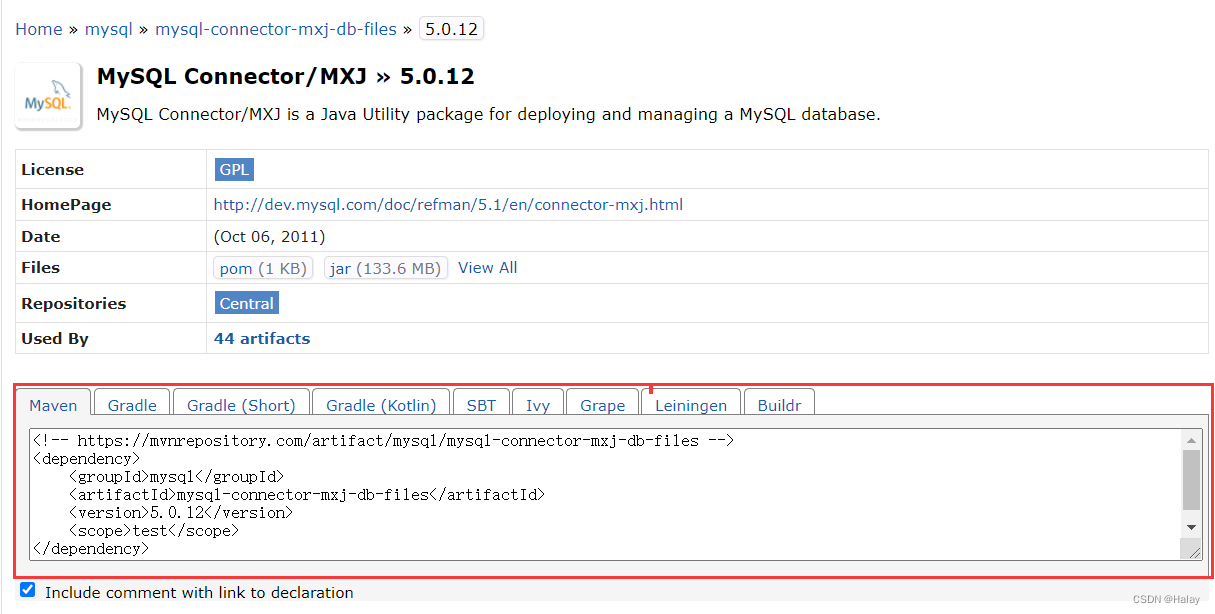Click the Used By row label
The image size is (1215, 614).
(55, 338)
